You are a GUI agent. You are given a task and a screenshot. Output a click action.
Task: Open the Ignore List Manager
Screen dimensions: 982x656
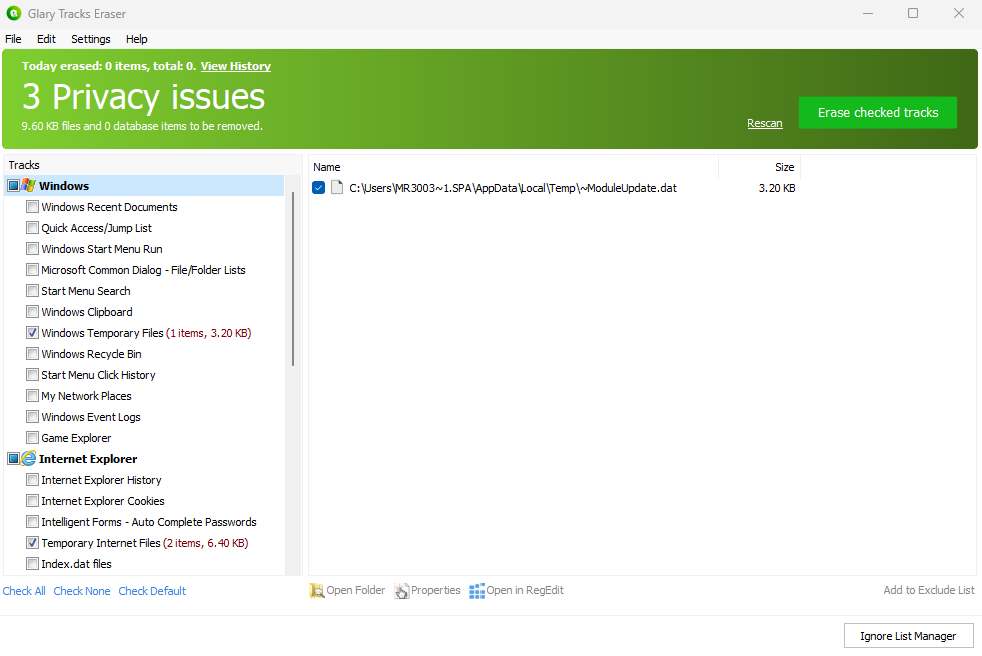[908, 636]
